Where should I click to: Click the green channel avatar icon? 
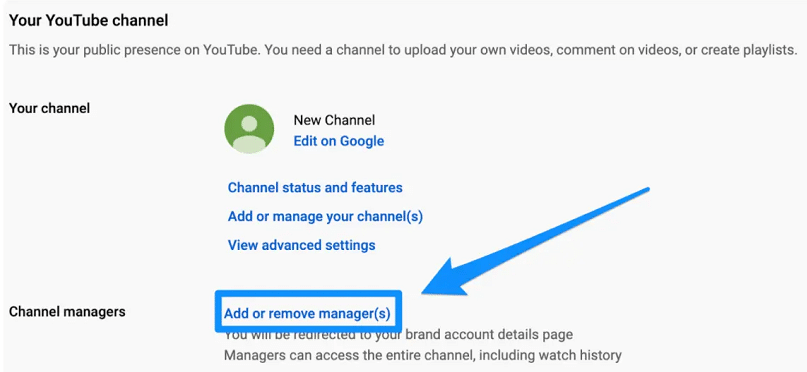coord(249,129)
